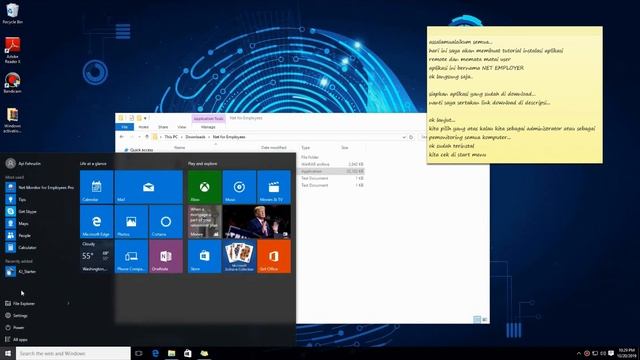
Task: Switch to Home tab in Explorer
Action: pos(144,127)
